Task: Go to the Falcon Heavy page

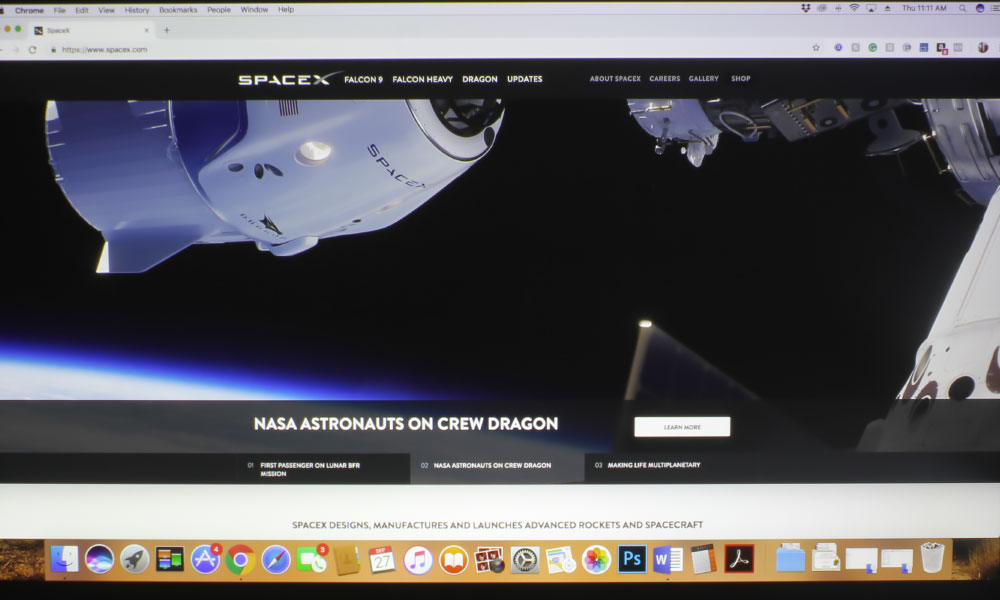Action: (422, 79)
